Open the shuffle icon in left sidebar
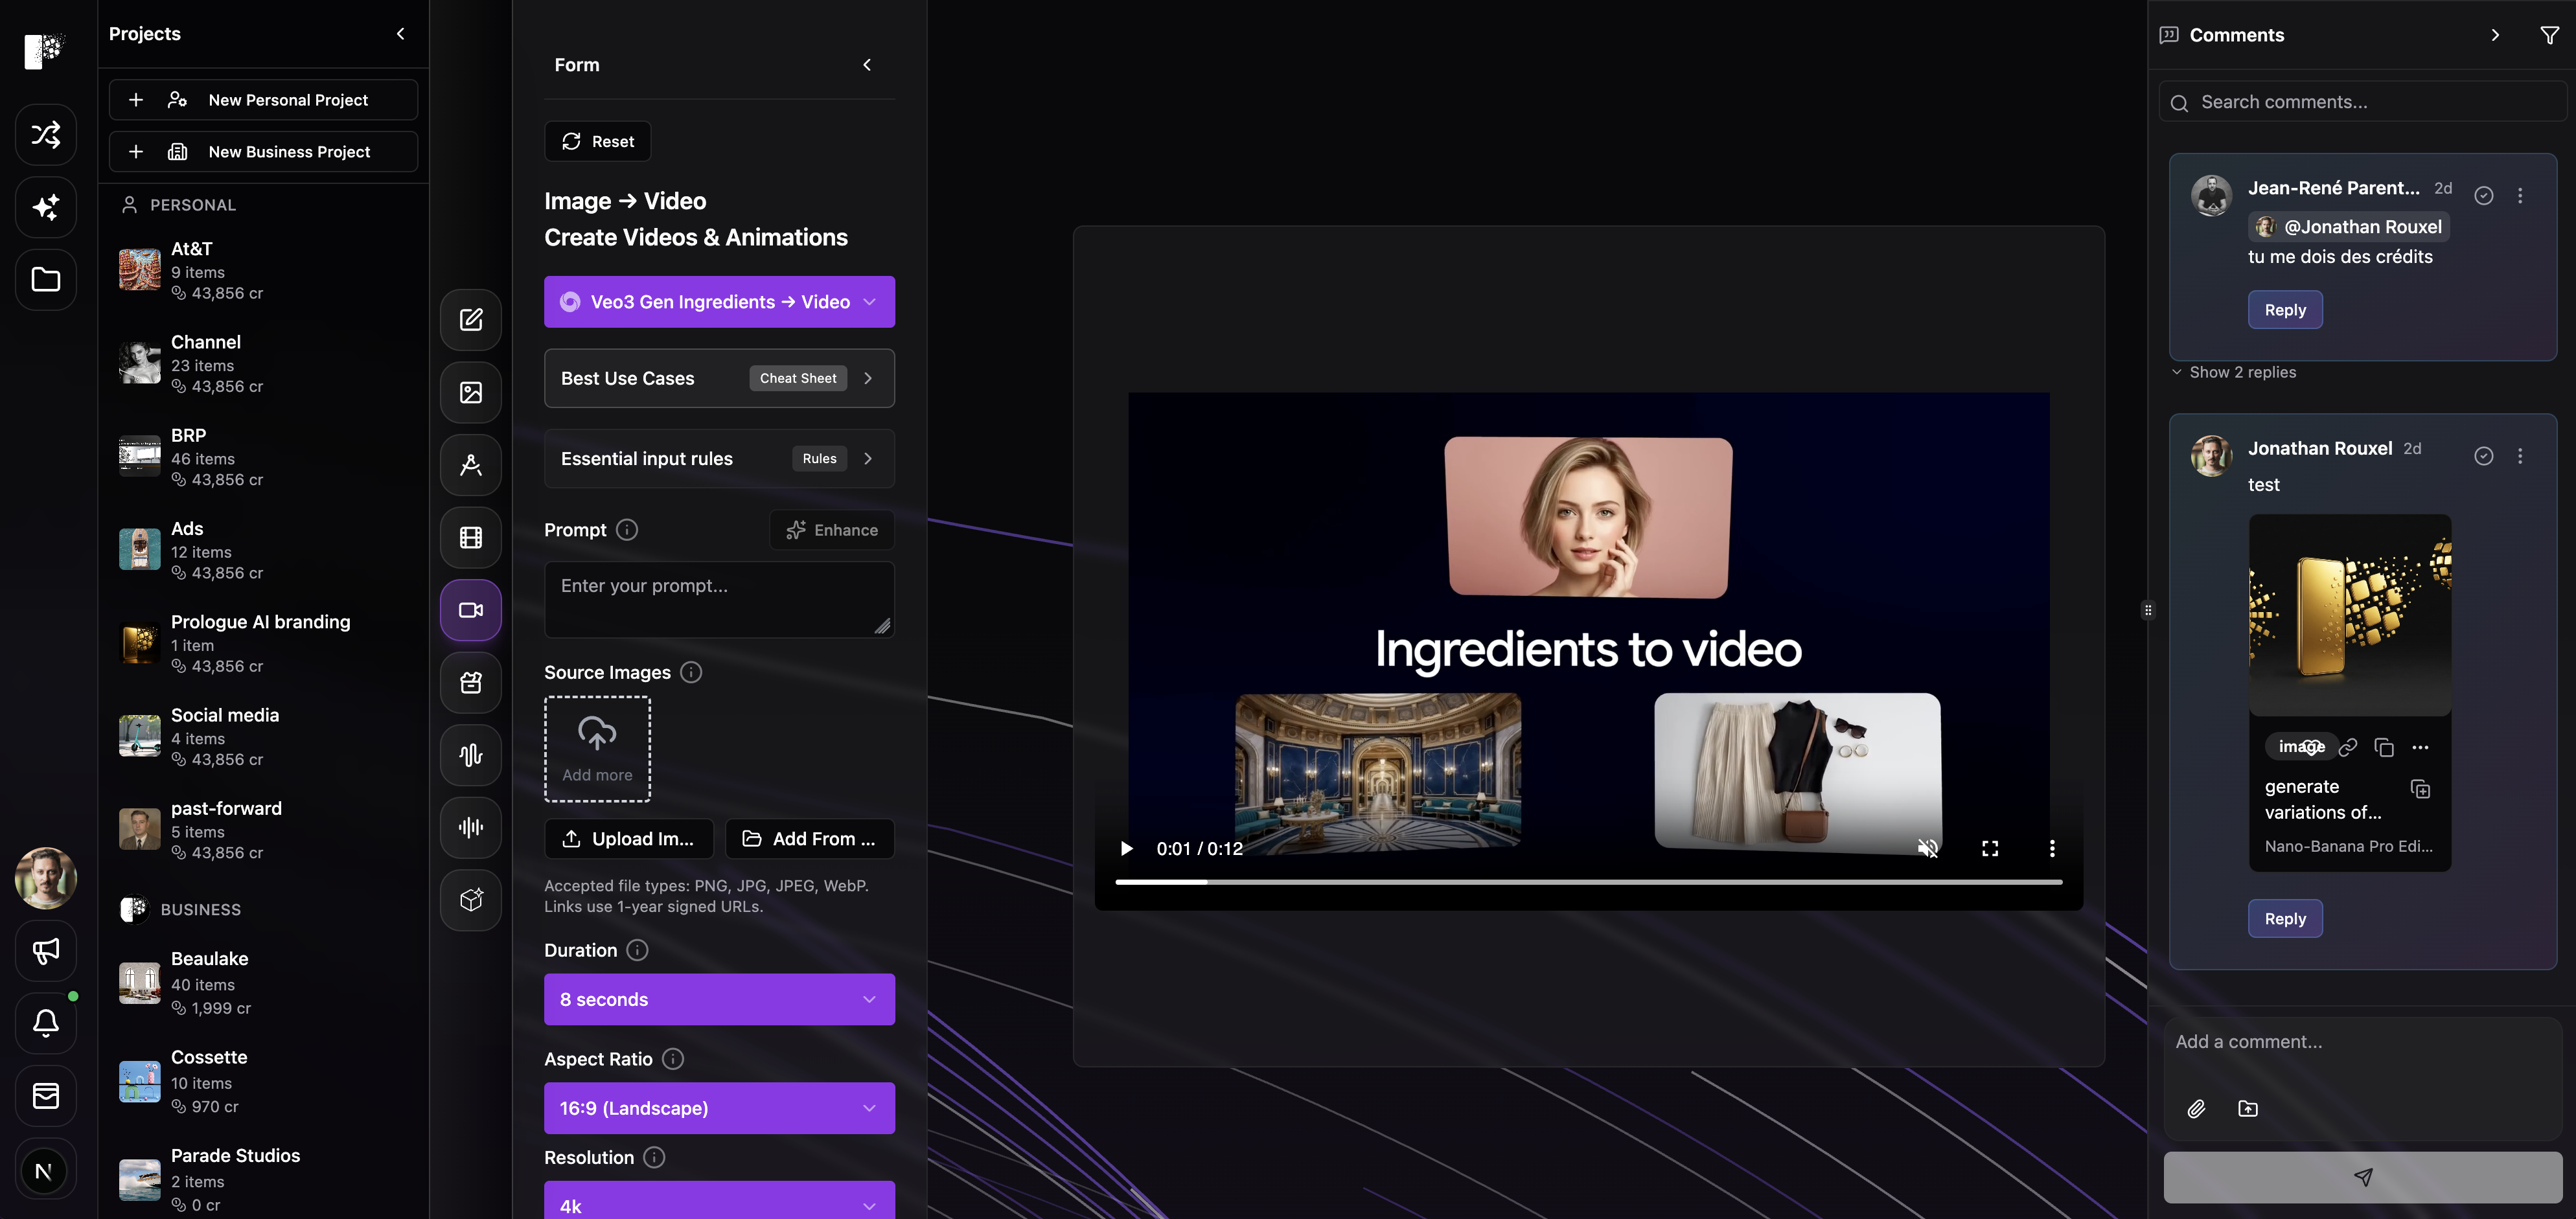2576x1219 pixels. pyautogui.click(x=45, y=134)
